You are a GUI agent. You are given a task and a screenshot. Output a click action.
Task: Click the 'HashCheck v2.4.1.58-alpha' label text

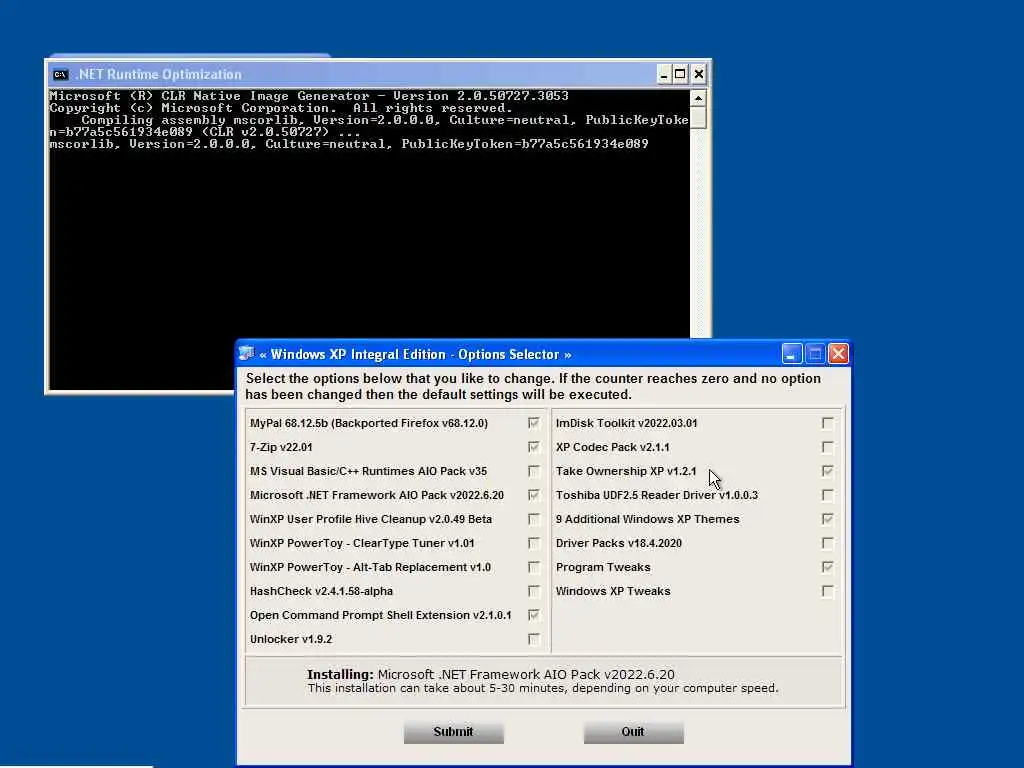point(321,591)
